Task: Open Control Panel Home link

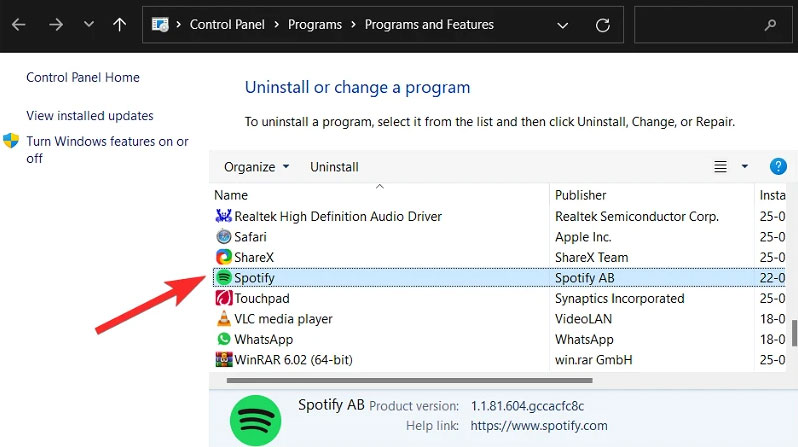Action: [x=83, y=77]
